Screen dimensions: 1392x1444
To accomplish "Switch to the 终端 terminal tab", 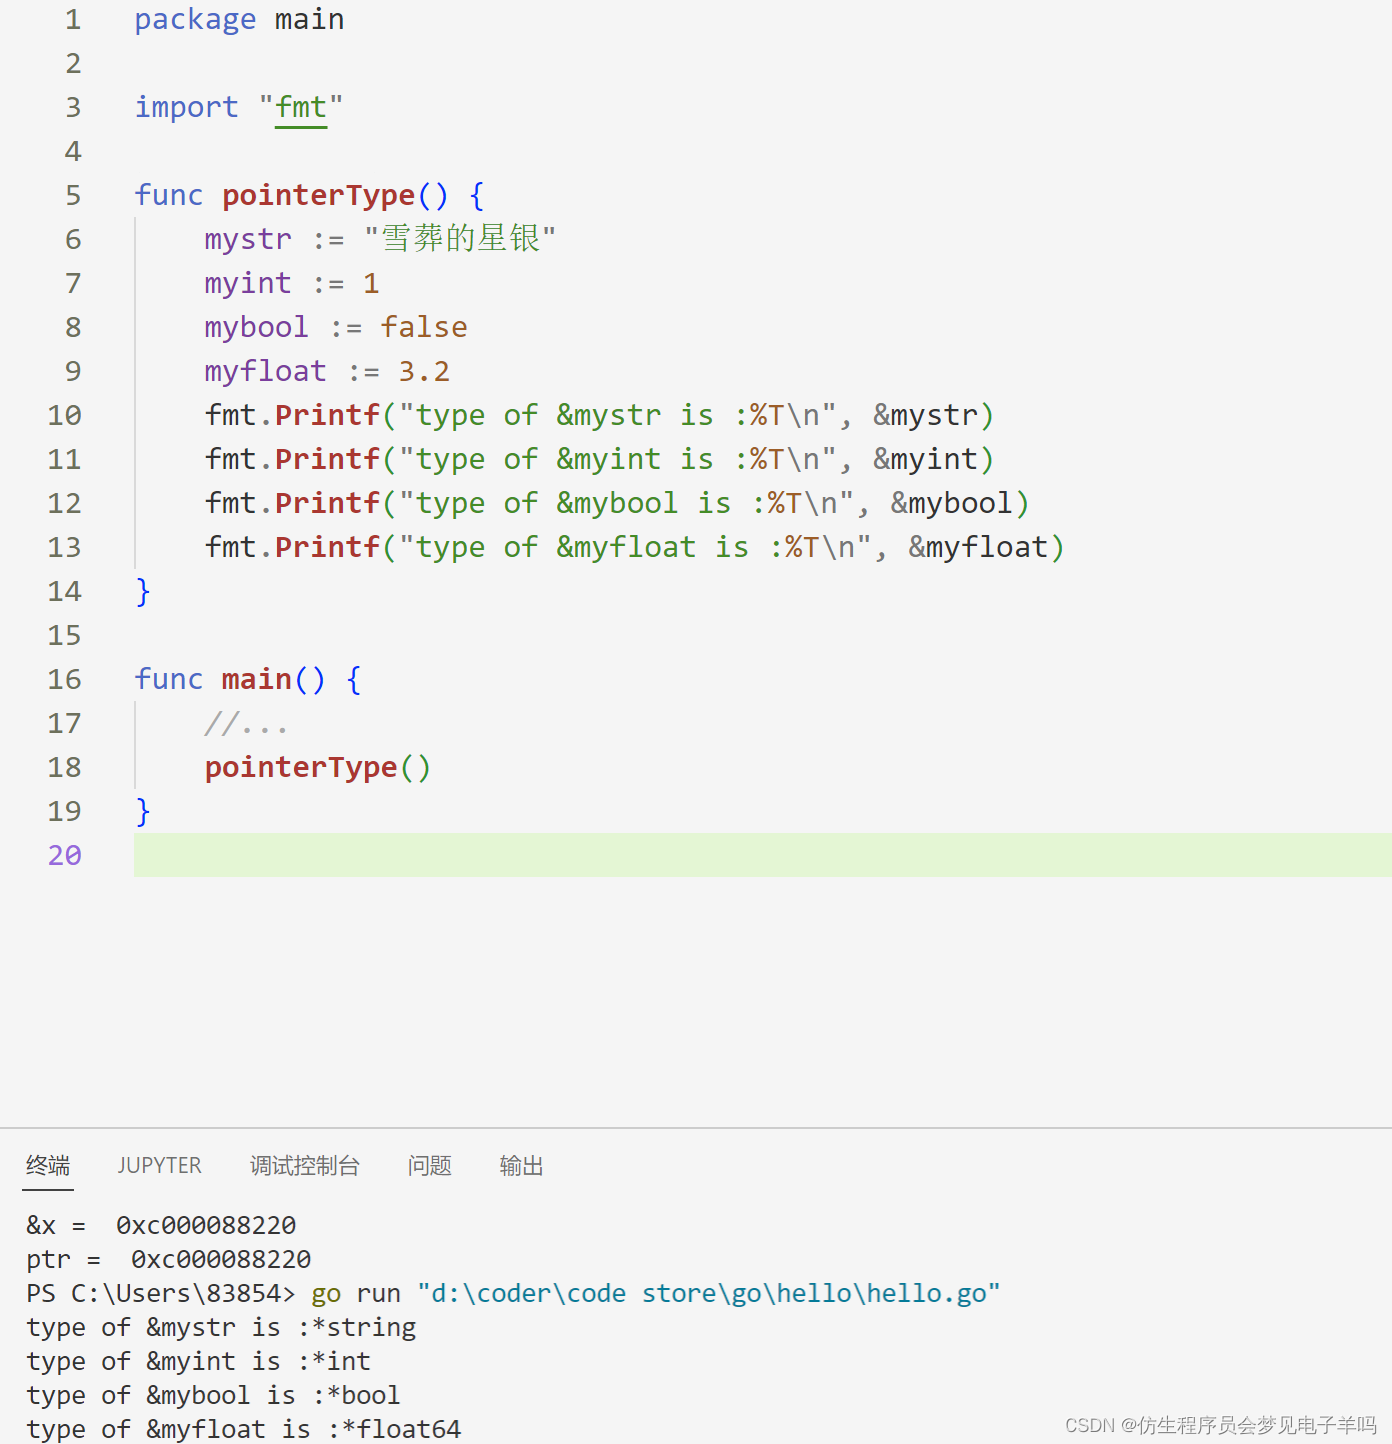I will point(48,1165).
